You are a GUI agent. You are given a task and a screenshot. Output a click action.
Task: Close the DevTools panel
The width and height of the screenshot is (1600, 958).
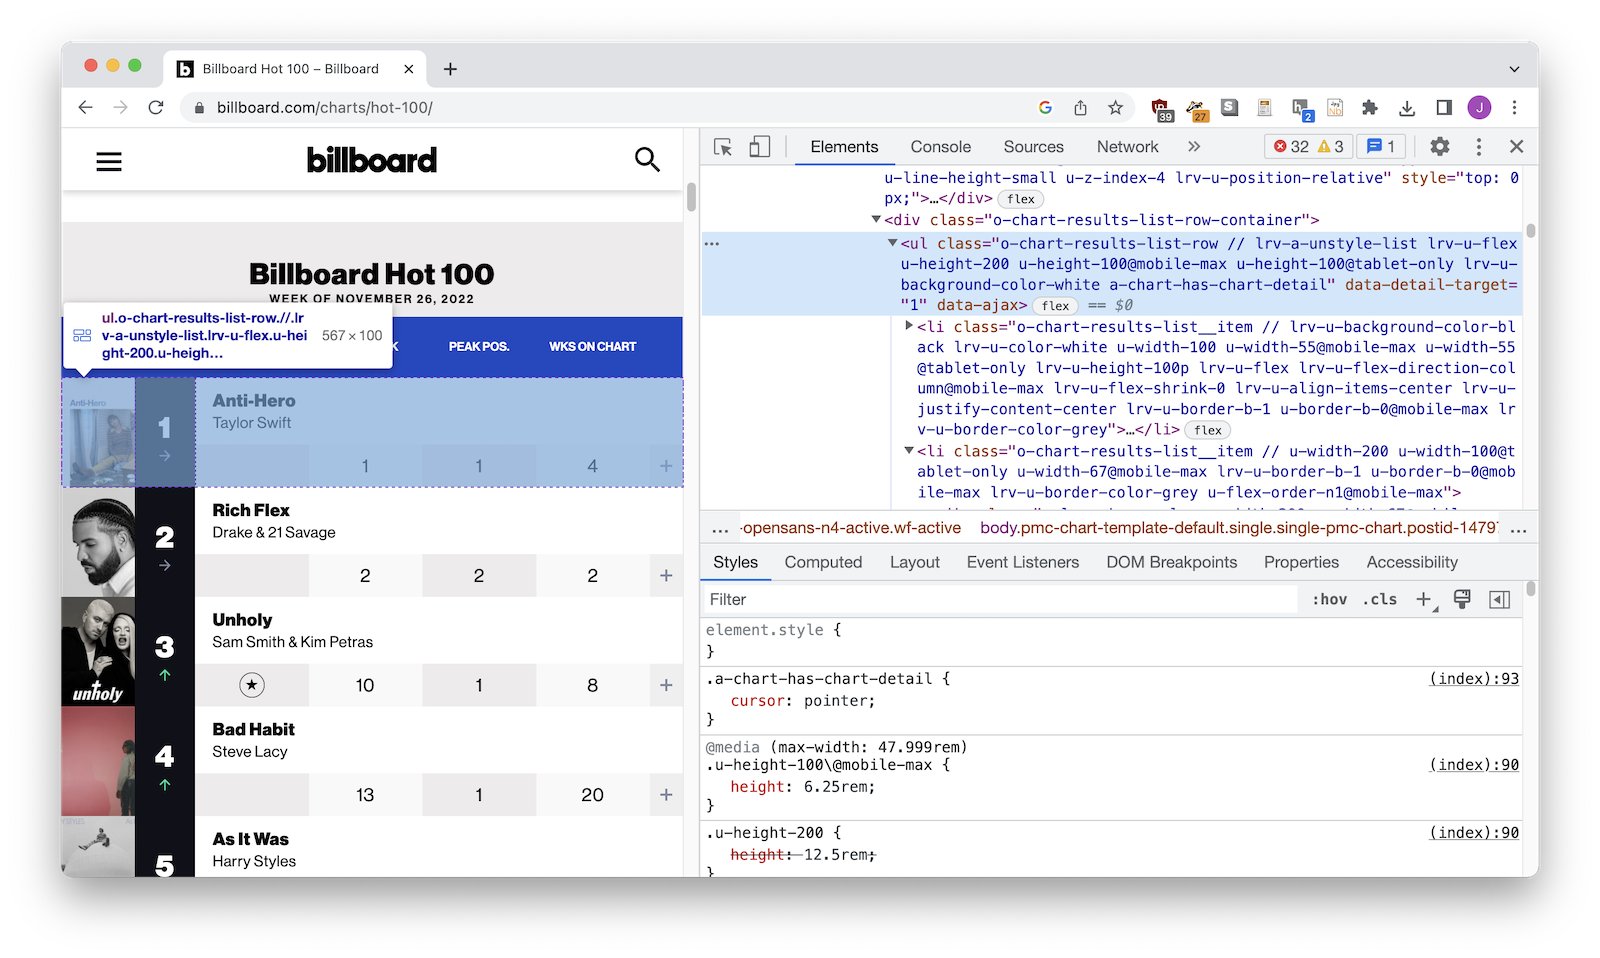1516,147
